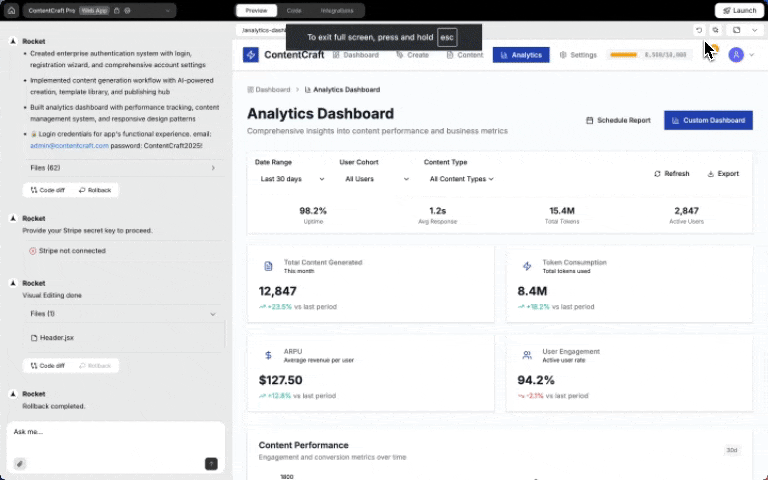Click the 98.2% Uptime value
The height and width of the screenshot is (480, 768).
[313, 211]
